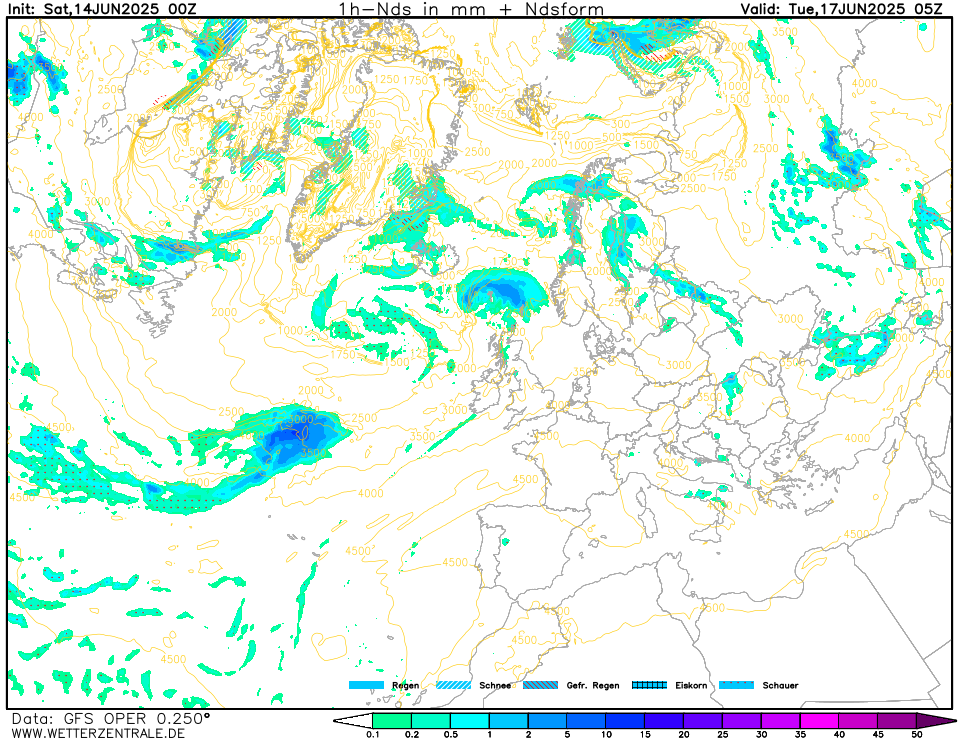Click scale segment between 5 and 10

click(587, 721)
